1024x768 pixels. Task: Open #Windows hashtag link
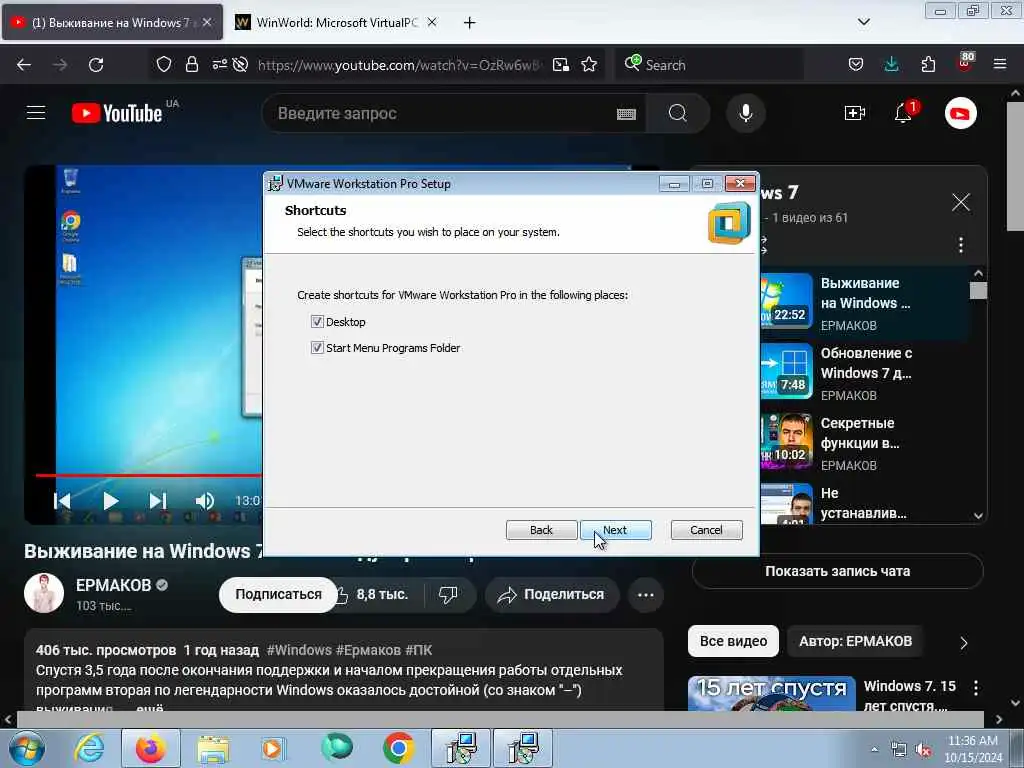click(299, 650)
